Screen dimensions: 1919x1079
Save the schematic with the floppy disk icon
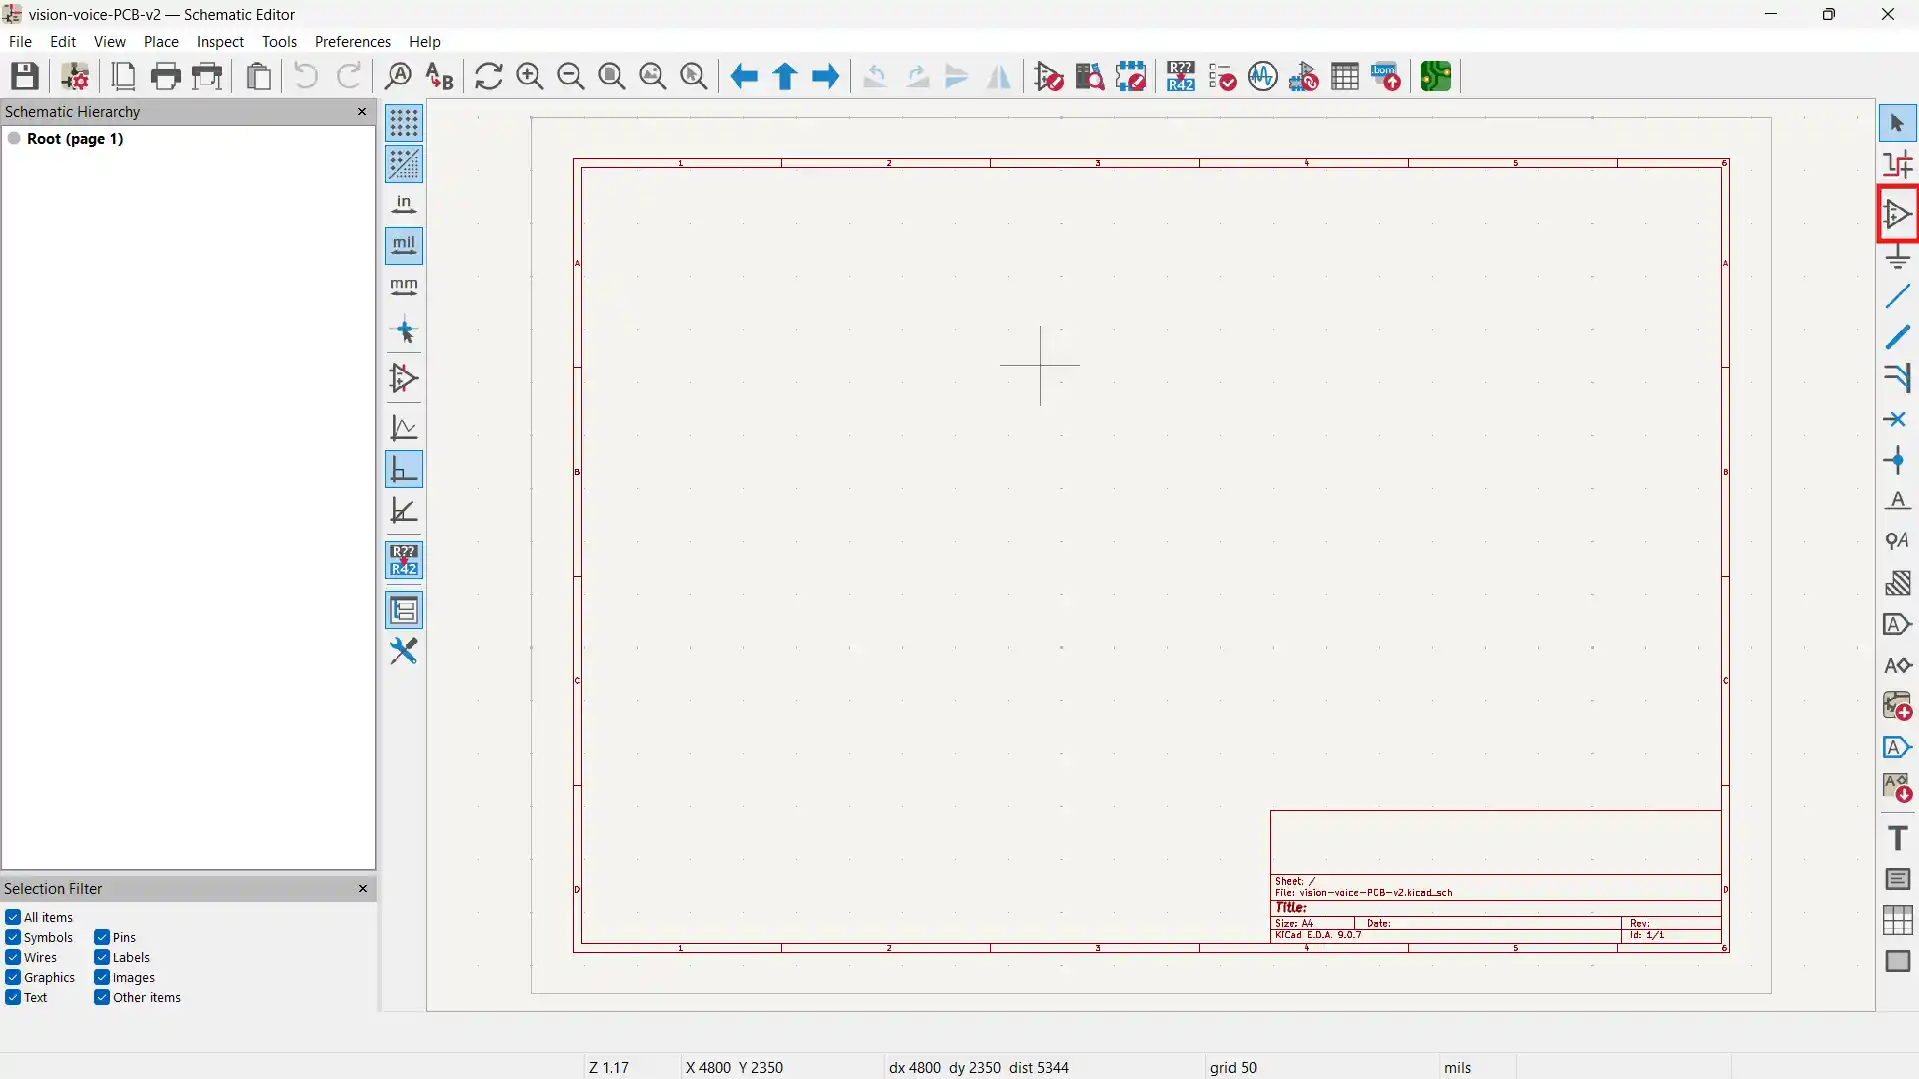point(25,76)
